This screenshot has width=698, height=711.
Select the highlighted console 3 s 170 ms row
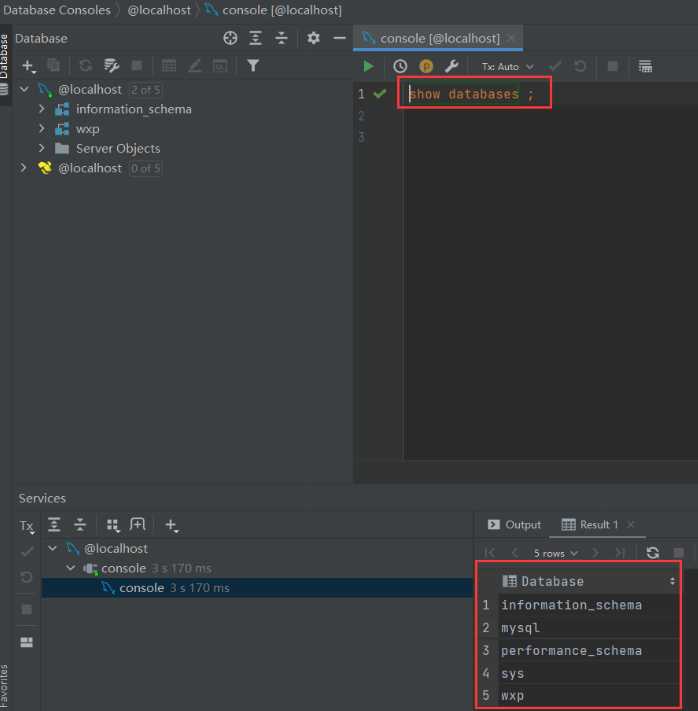(257, 588)
